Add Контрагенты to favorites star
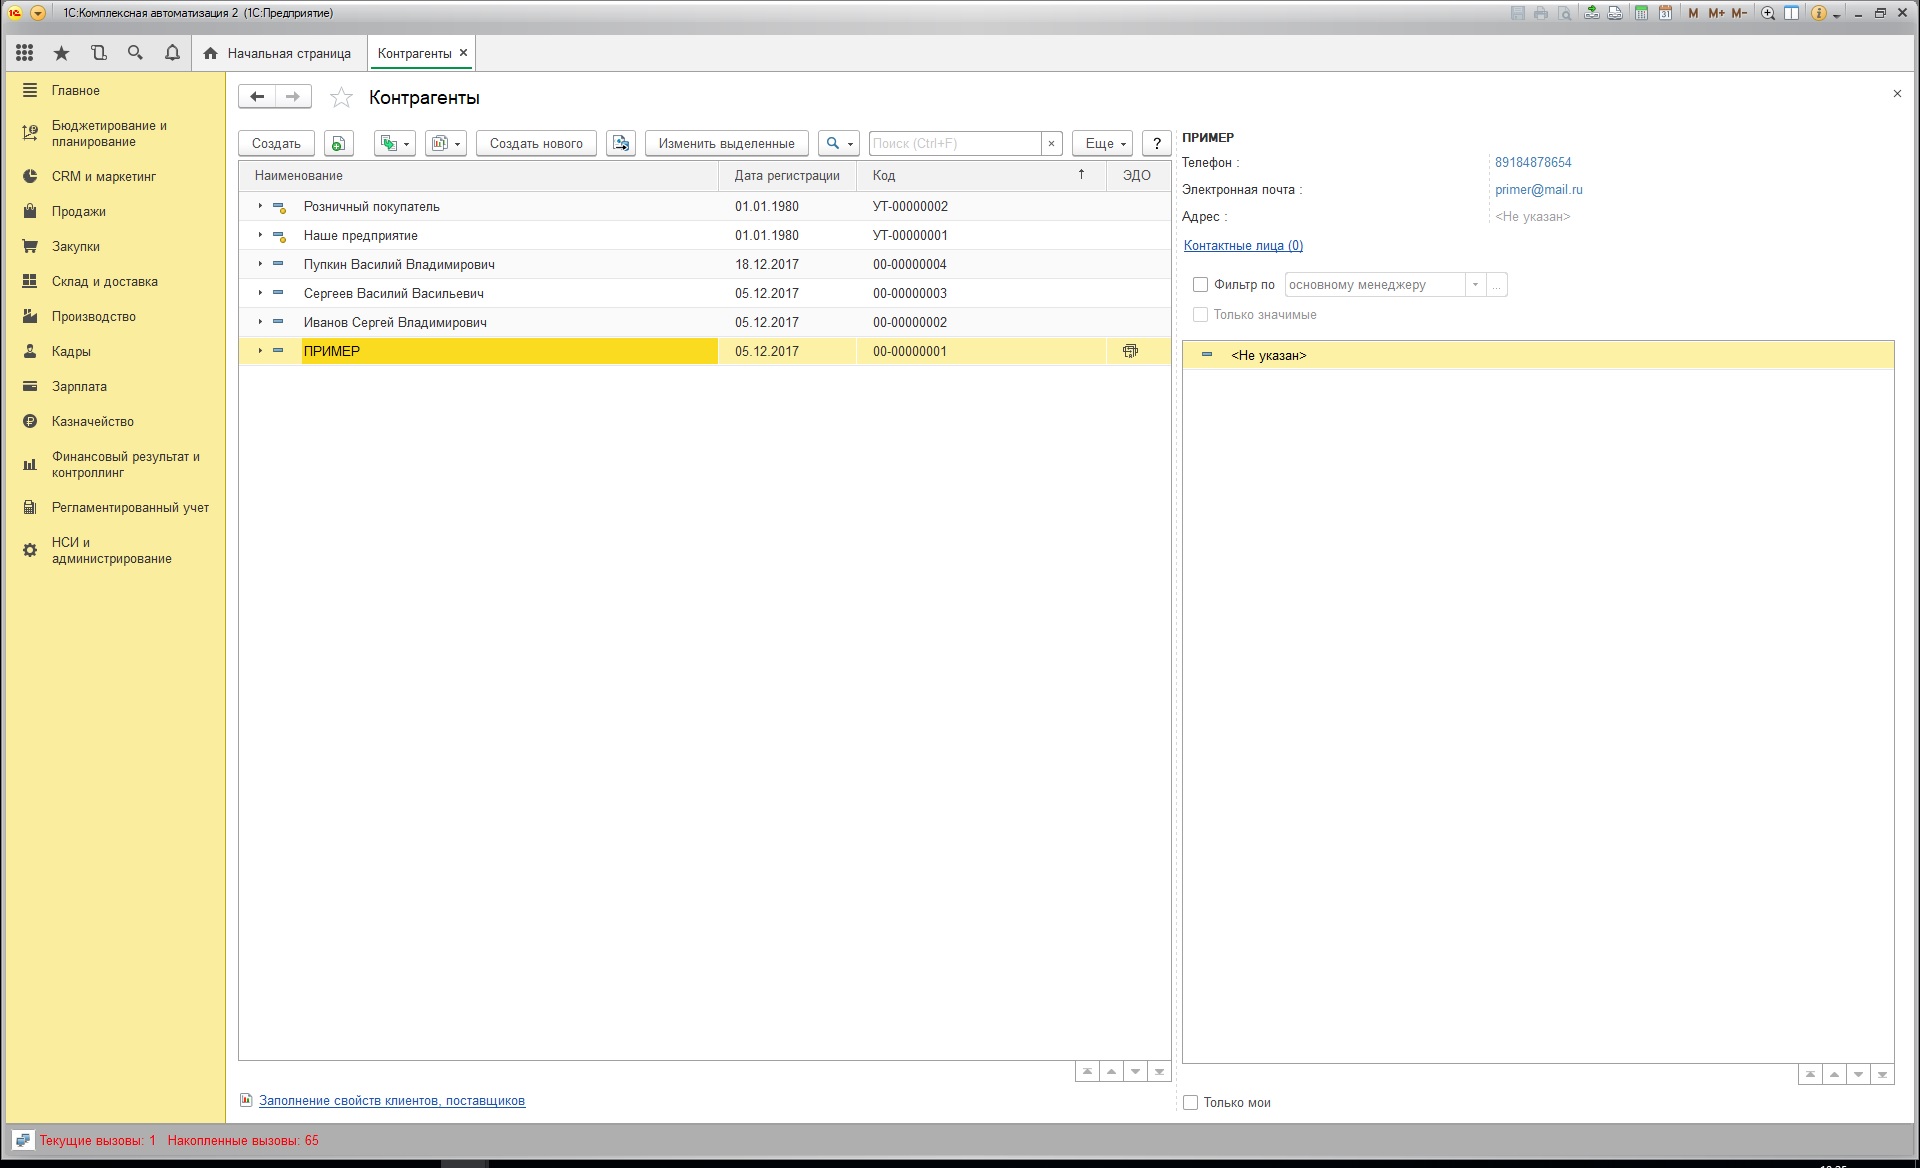This screenshot has height=1168, width=1920. [x=341, y=97]
